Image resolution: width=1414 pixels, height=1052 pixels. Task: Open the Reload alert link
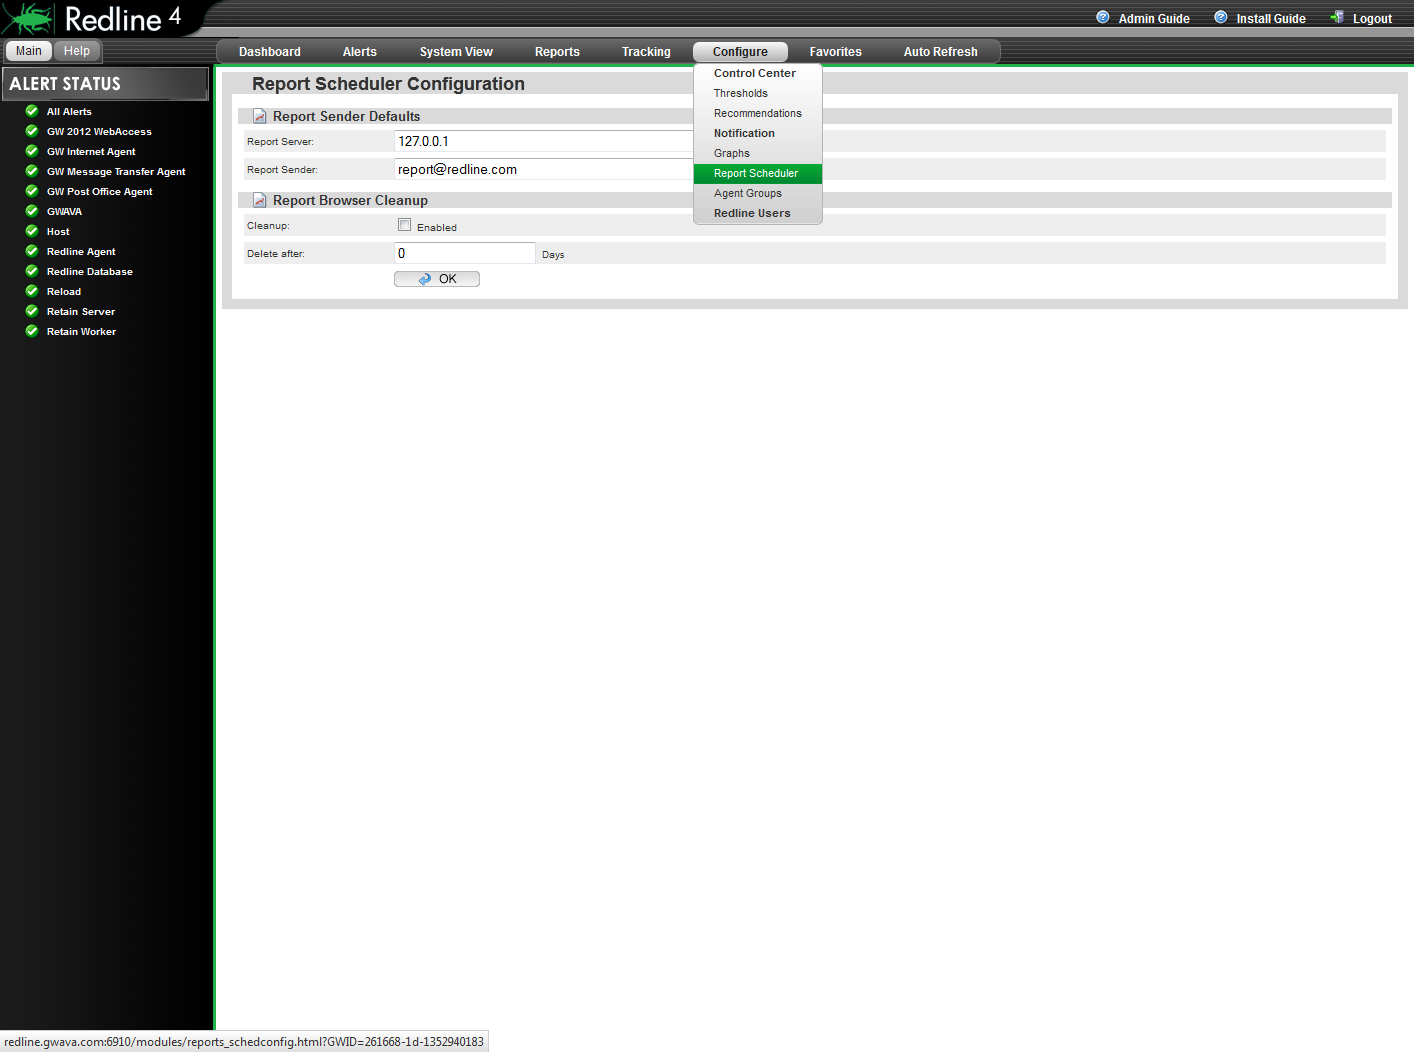point(64,292)
